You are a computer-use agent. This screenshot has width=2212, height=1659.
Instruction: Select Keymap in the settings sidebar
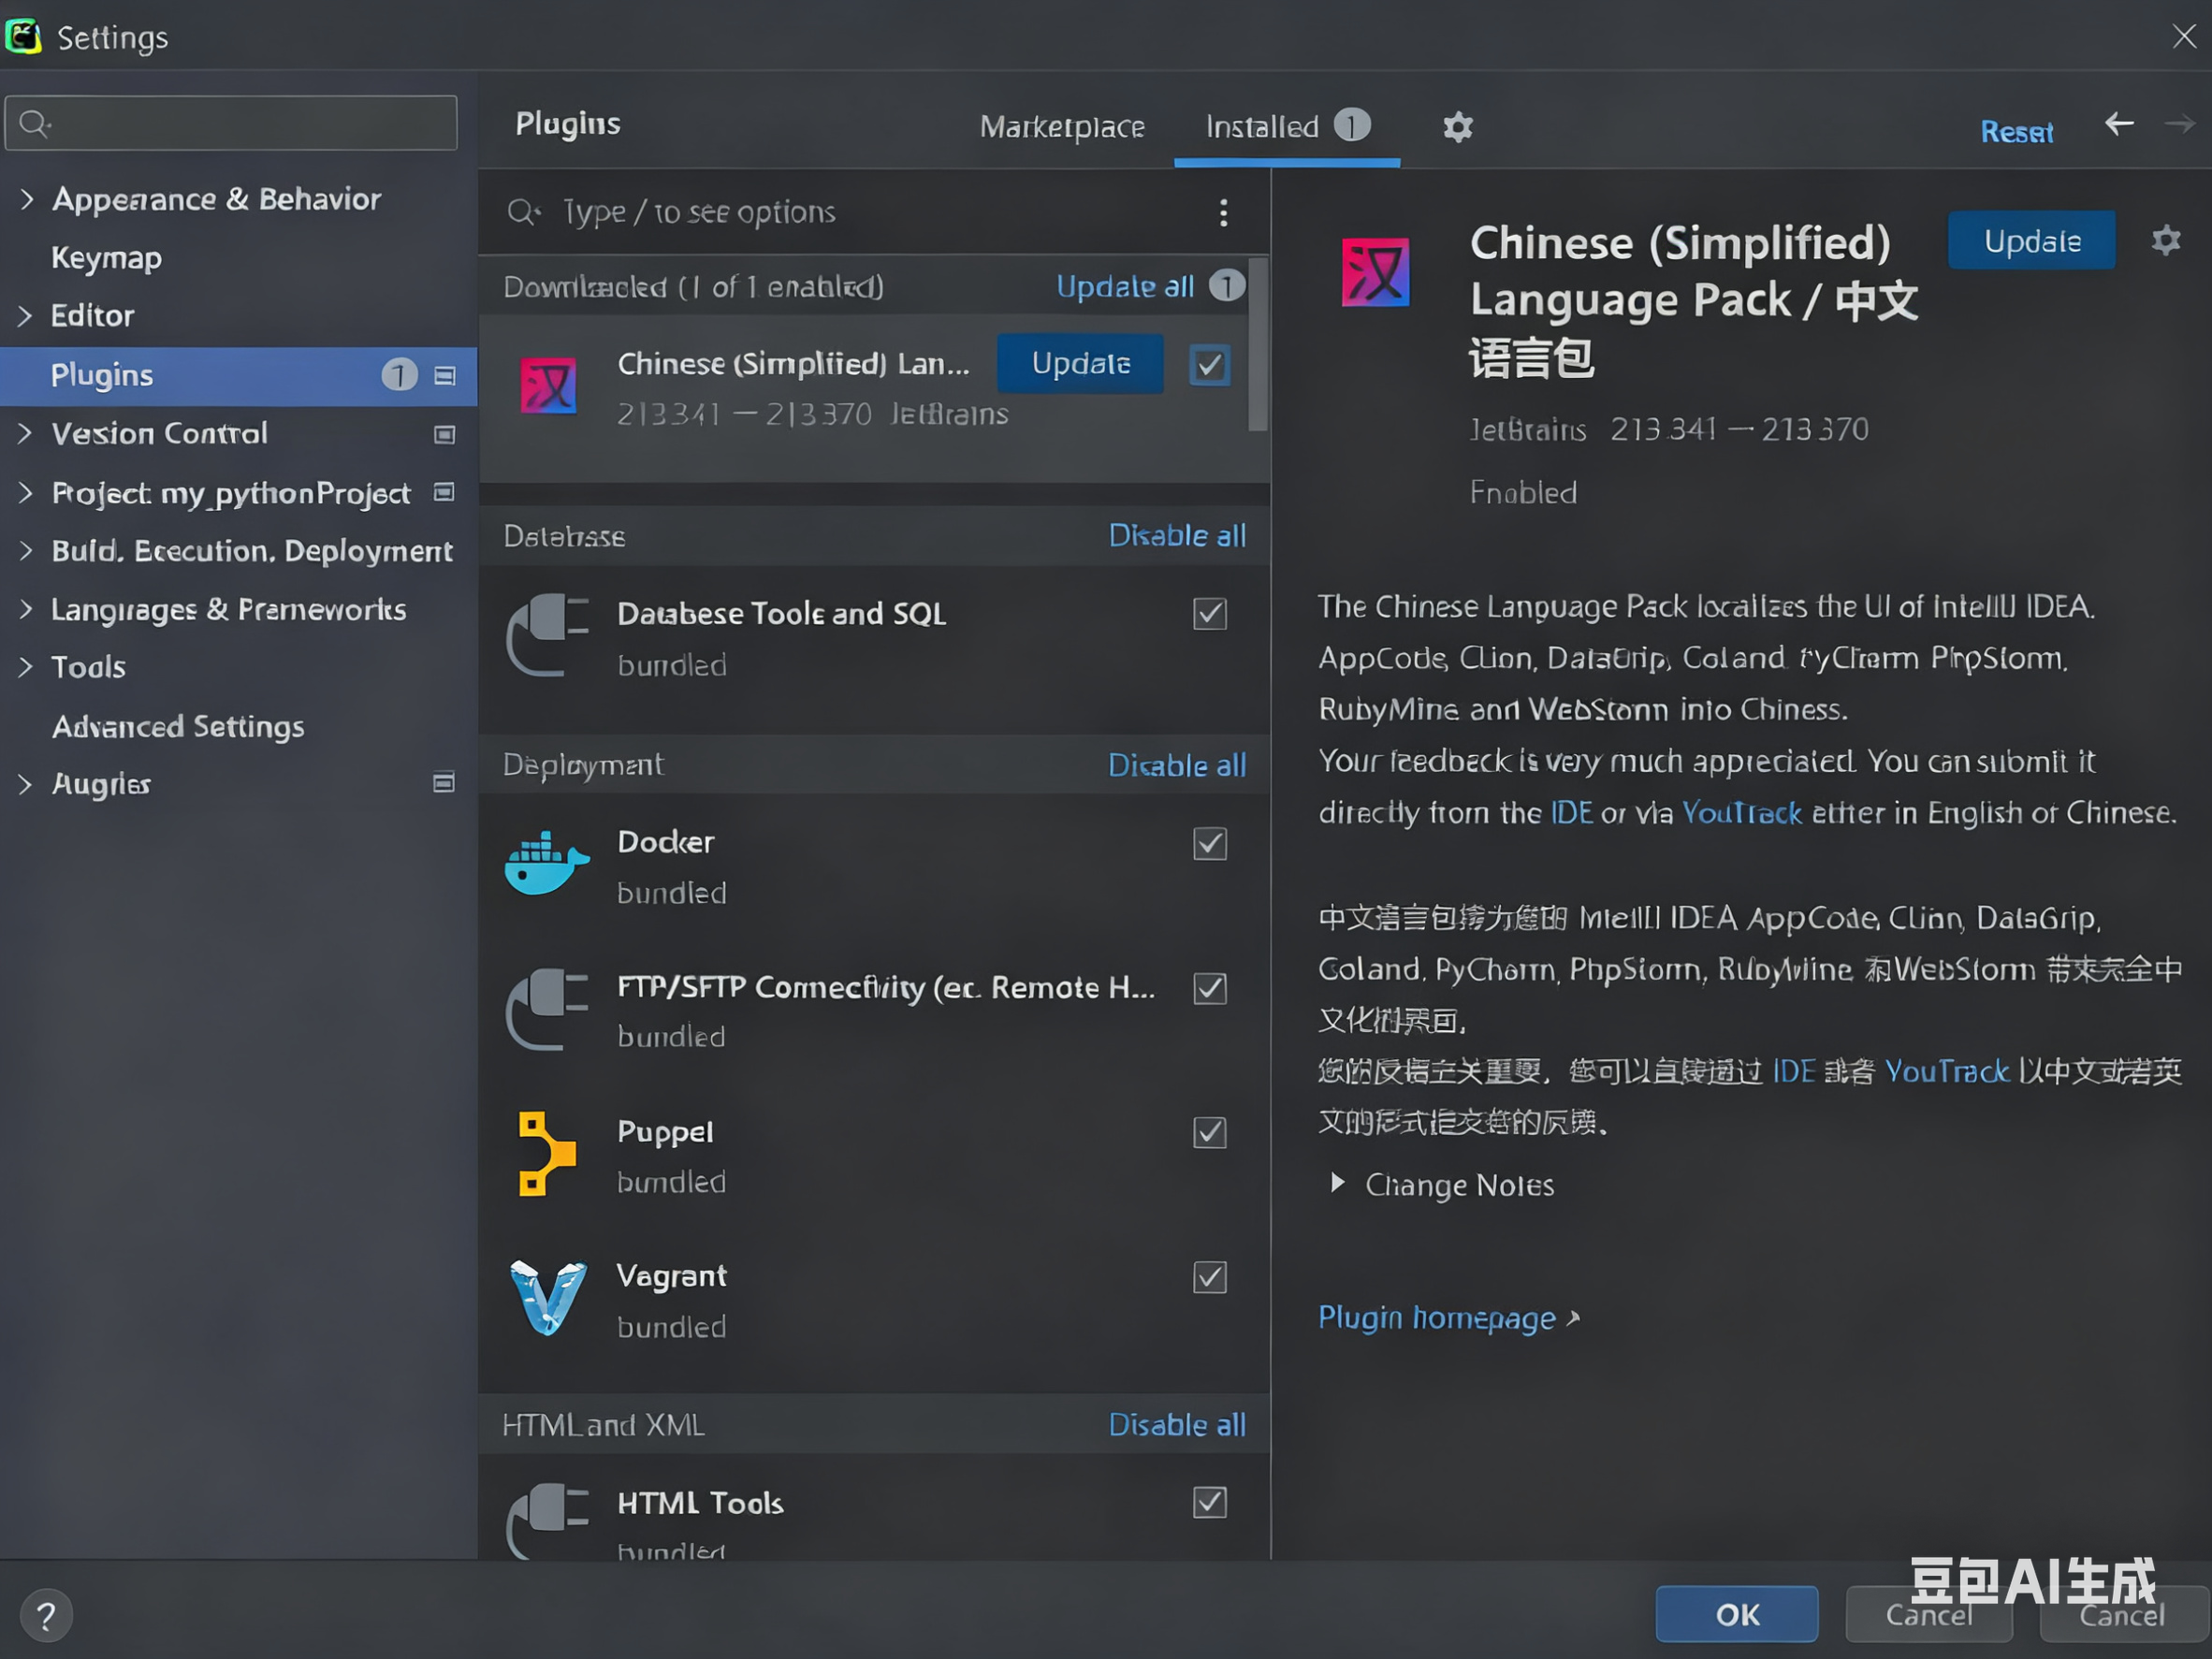106,258
